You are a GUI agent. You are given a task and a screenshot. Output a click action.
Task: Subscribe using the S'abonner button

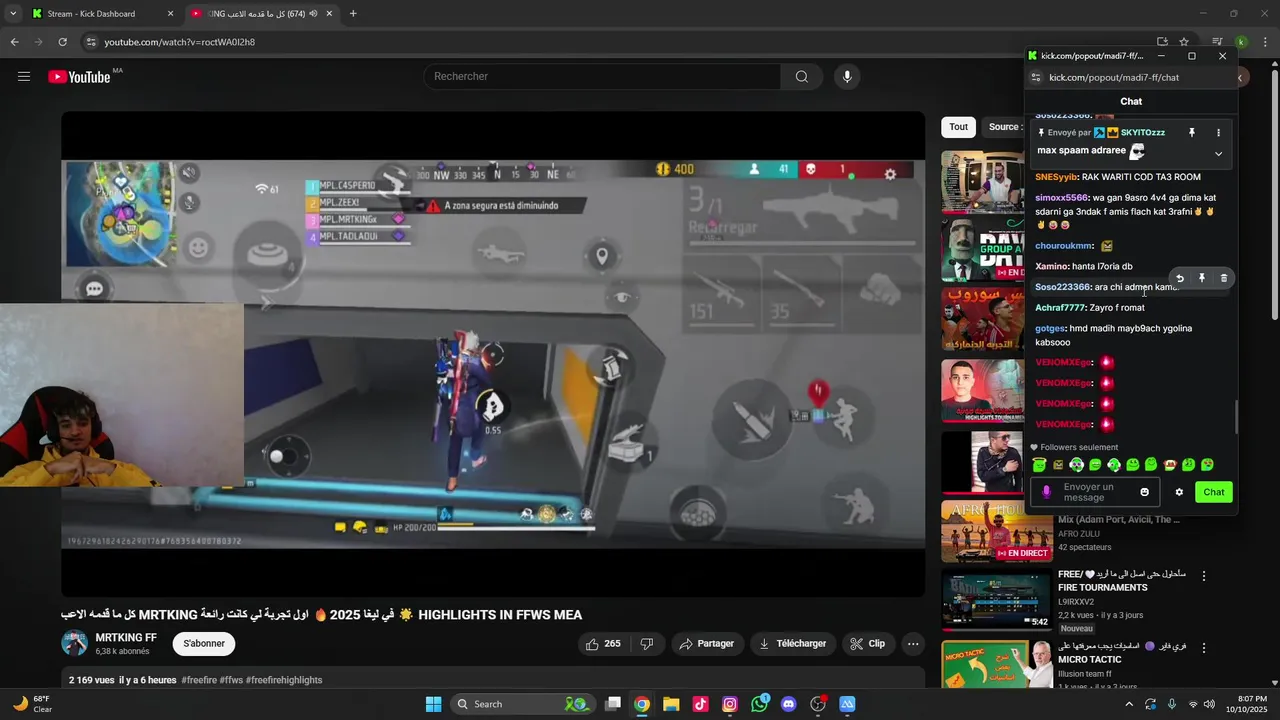point(204,644)
